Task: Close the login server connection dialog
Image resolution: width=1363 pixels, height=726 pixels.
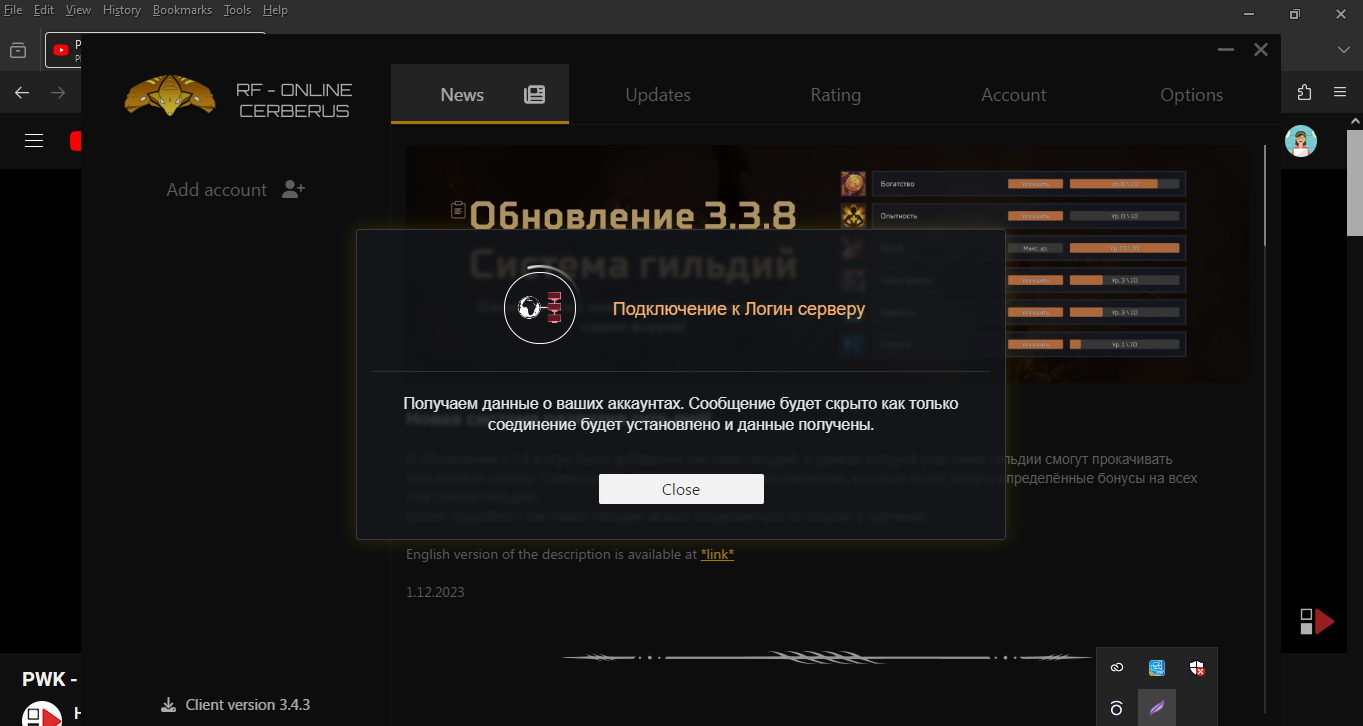Action: coord(681,489)
